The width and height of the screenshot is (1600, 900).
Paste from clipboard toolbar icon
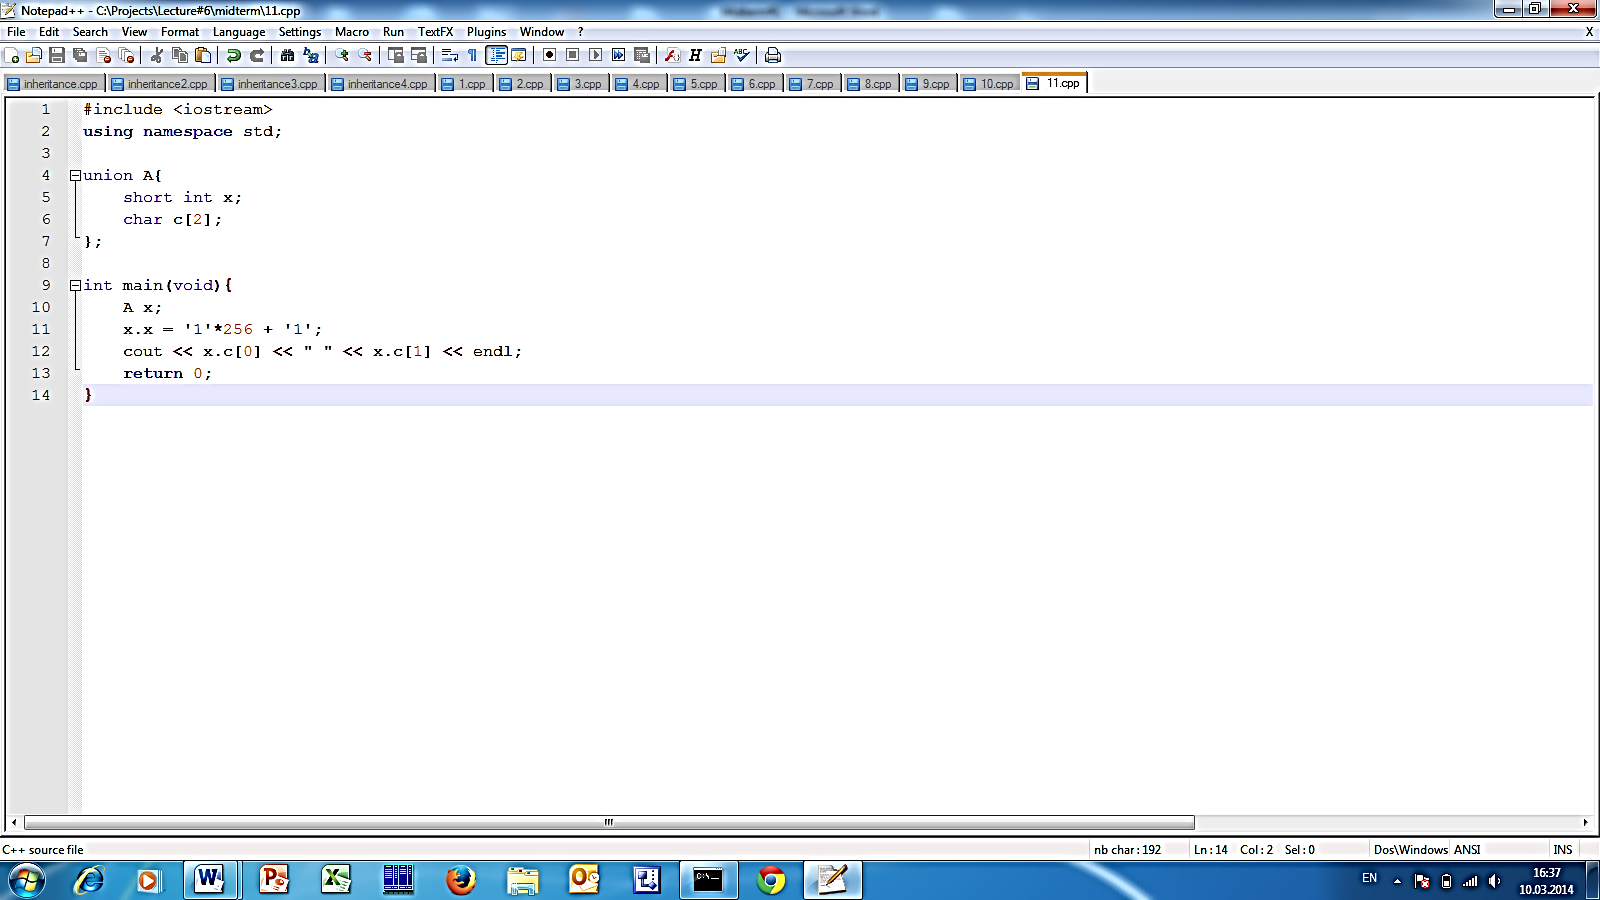click(x=203, y=56)
